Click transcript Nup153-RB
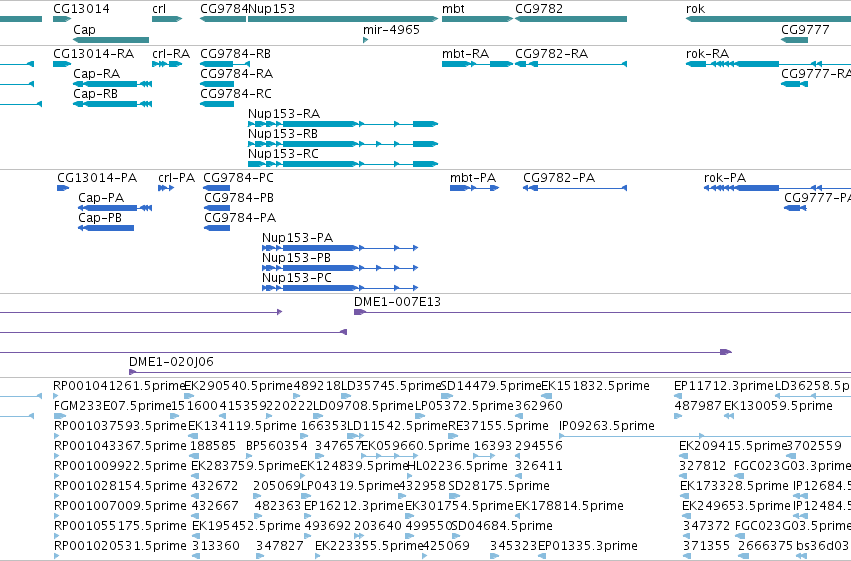The height and width of the screenshot is (561, 851). coord(283,134)
